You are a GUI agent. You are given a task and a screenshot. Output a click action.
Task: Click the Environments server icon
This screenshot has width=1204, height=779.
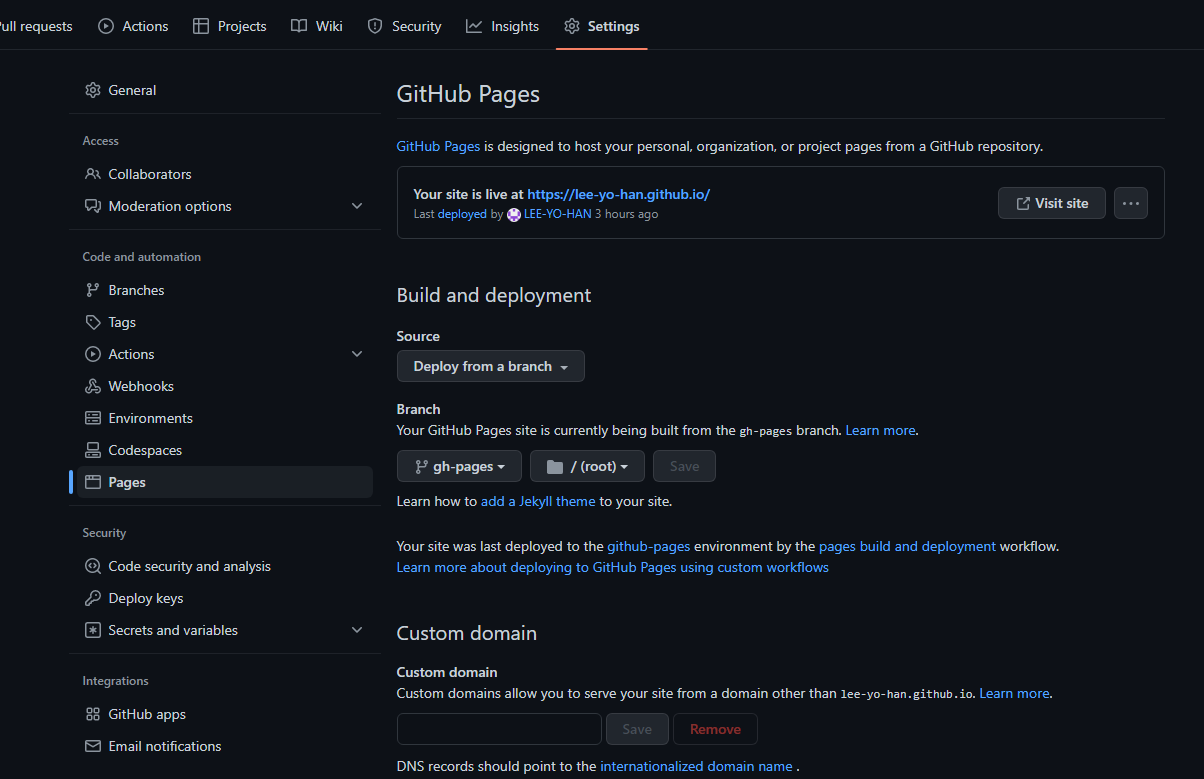[x=93, y=418]
